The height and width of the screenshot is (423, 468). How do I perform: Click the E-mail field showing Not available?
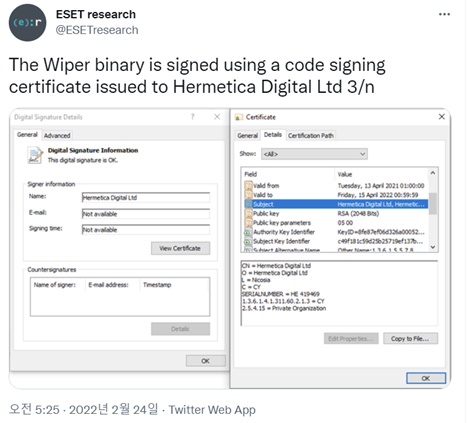coord(146,214)
